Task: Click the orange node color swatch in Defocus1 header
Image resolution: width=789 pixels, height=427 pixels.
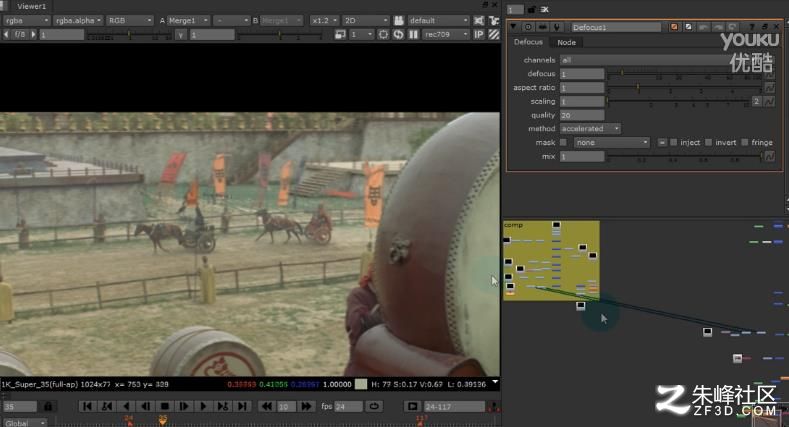Action: click(674, 27)
